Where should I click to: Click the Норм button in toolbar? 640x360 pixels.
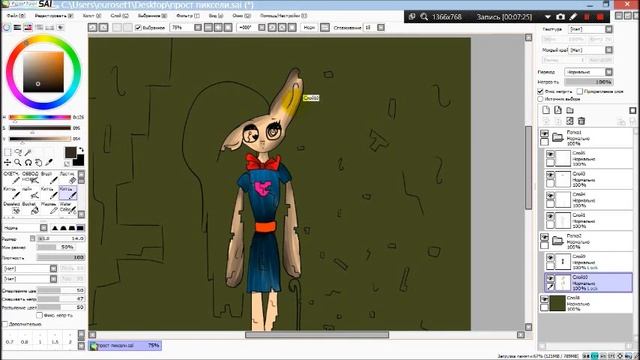tap(309, 27)
